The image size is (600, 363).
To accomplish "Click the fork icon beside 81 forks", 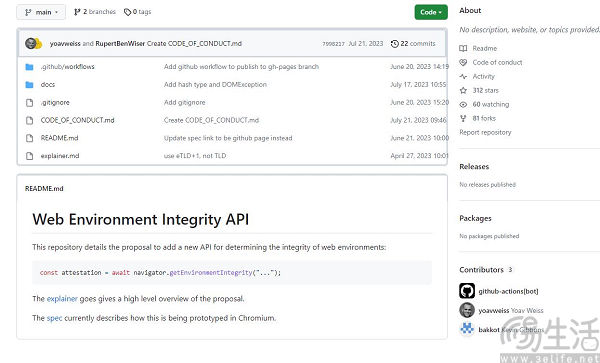I will pos(463,119).
